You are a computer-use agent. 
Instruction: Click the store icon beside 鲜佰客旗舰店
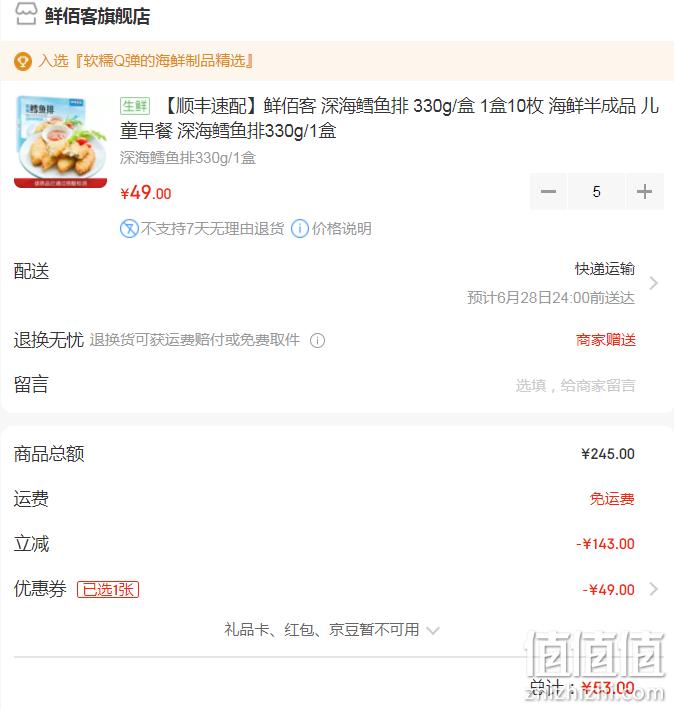click(26, 14)
